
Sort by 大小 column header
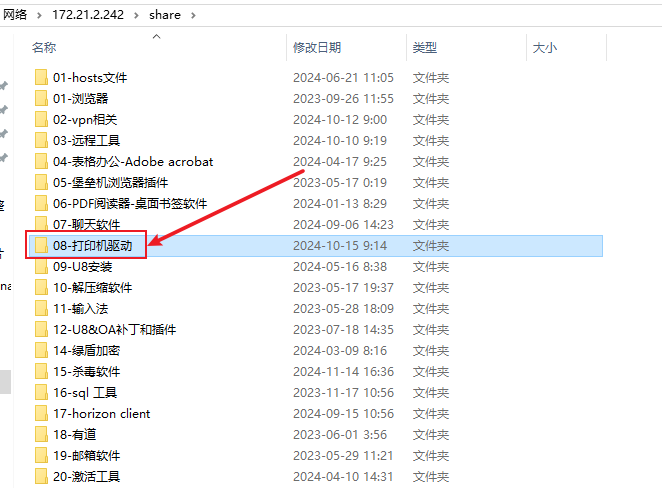pyautogui.click(x=544, y=47)
